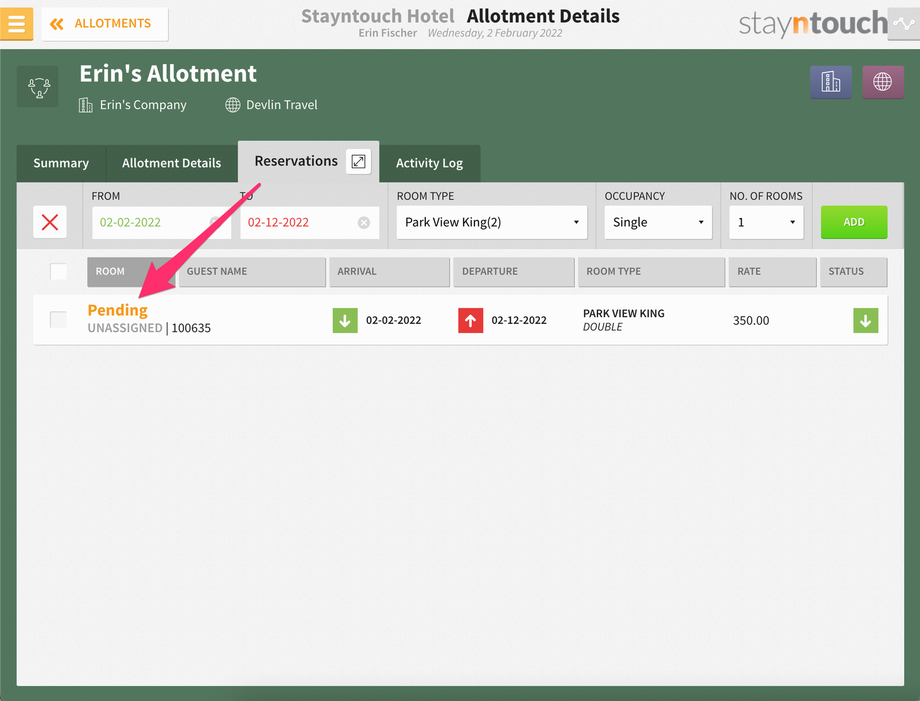Go back to Allotments list

click(x=105, y=23)
